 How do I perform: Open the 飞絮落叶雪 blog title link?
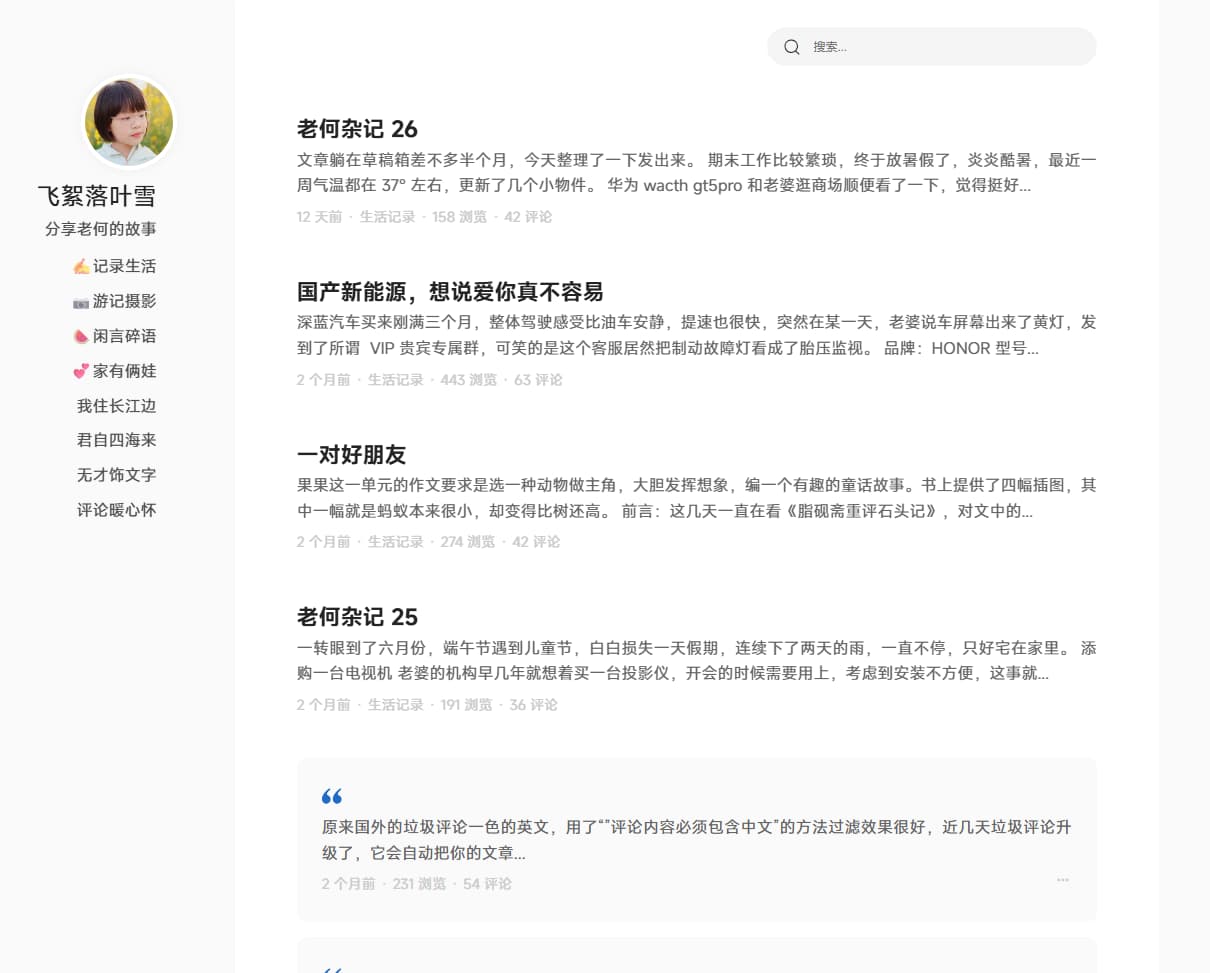[x=97, y=196]
